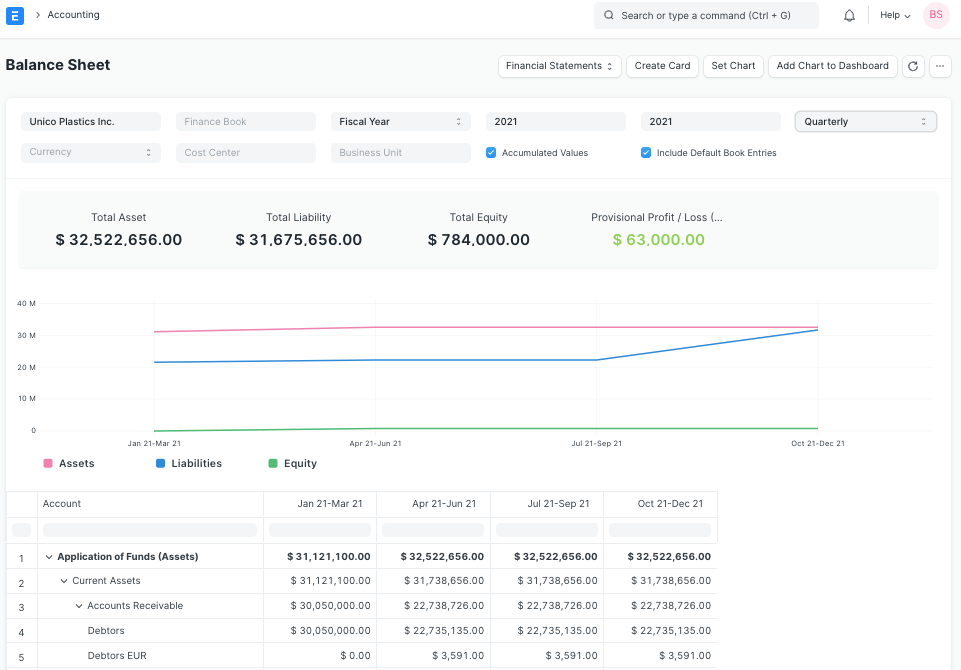Click the Accounting breadcrumb
The width and height of the screenshot is (961, 670).
coord(75,15)
